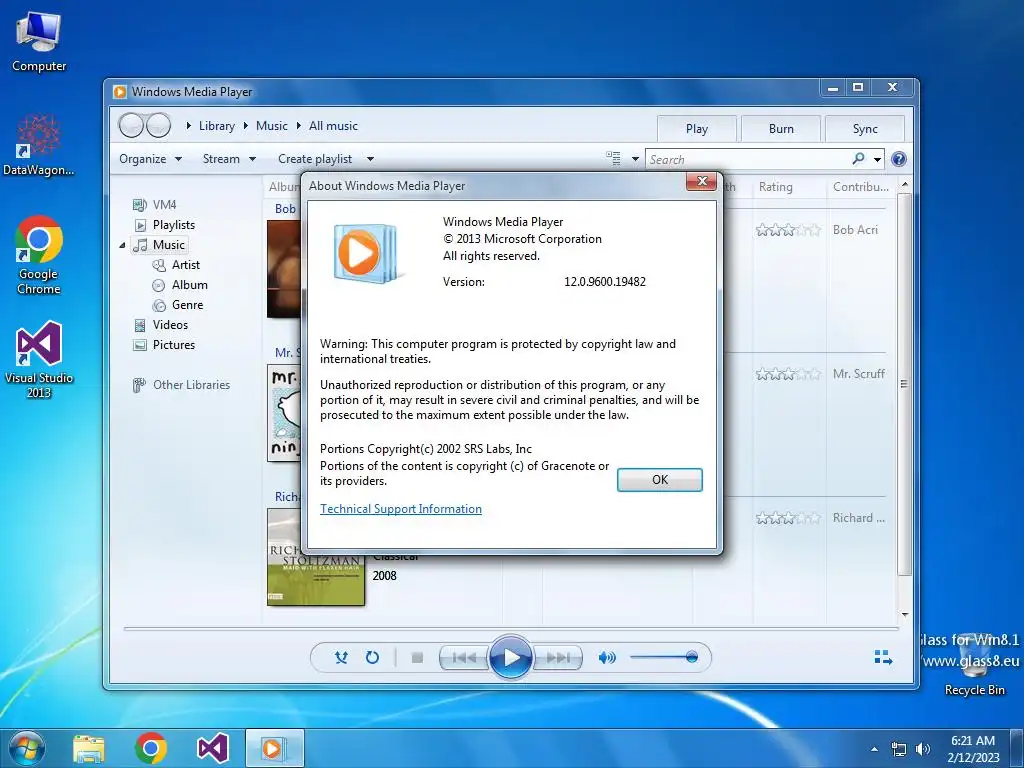Click the Back navigation button
The height and width of the screenshot is (768, 1024).
[x=131, y=125]
